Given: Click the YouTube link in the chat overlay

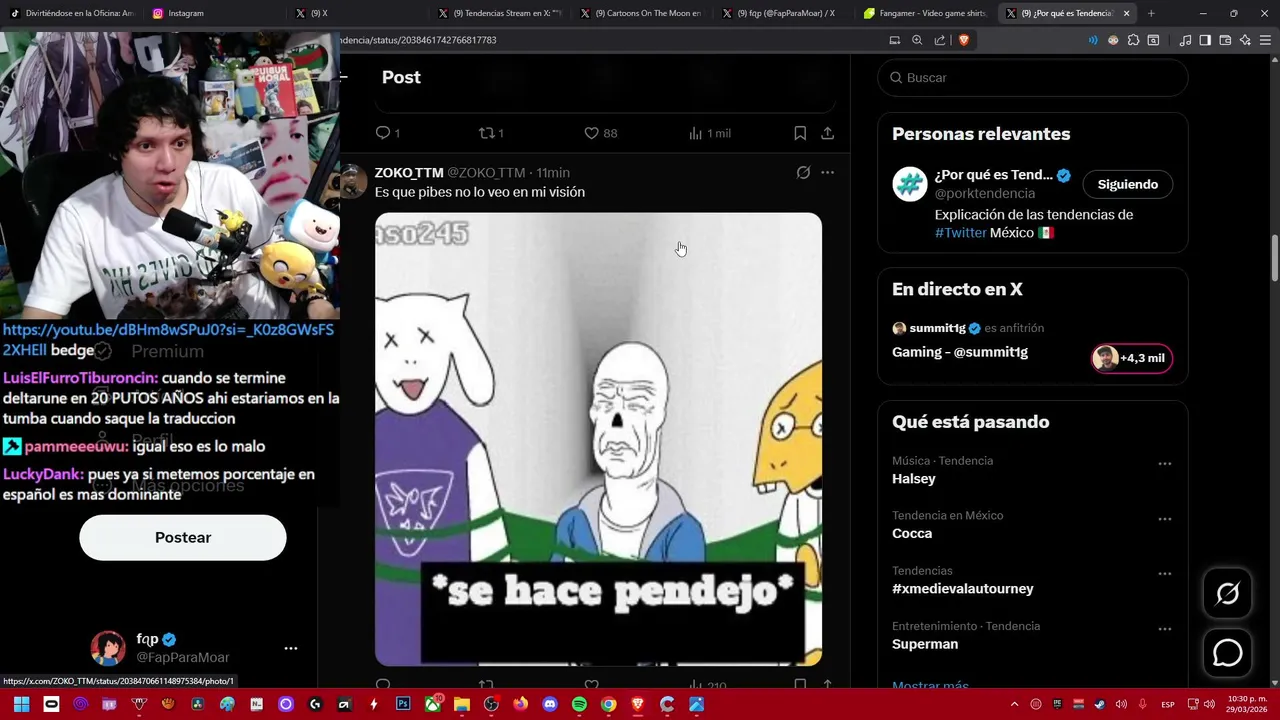Looking at the screenshot, I should pos(168,339).
